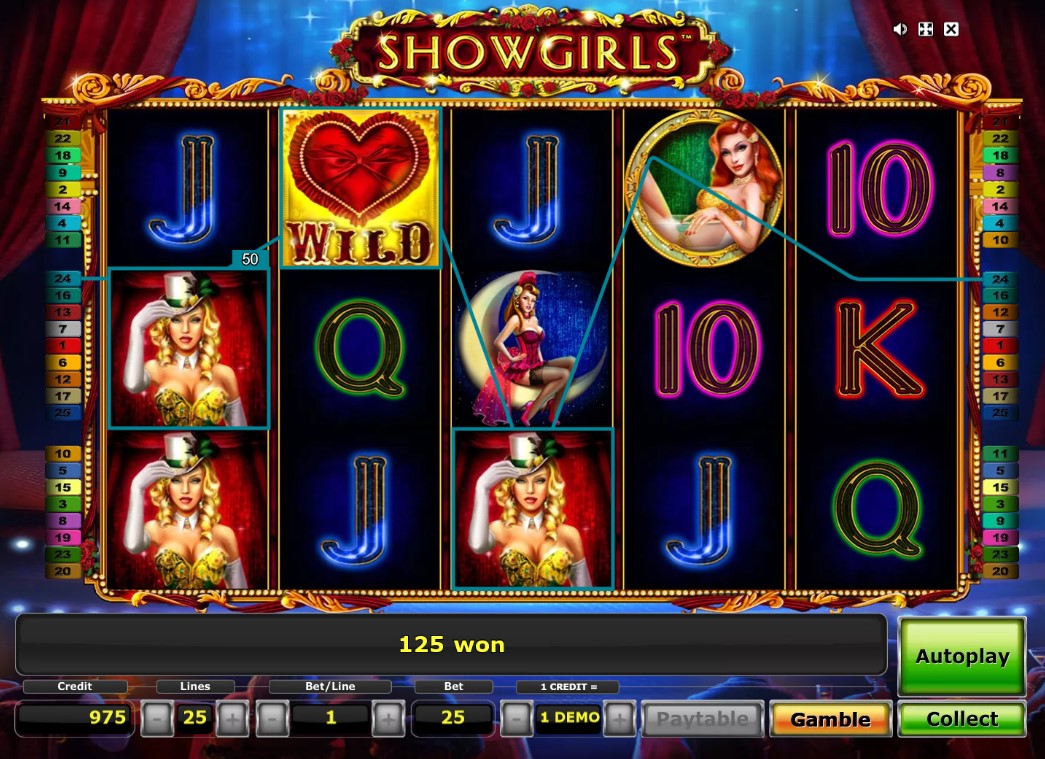Open the Paytable
The height and width of the screenshot is (759, 1045).
[702, 719]
